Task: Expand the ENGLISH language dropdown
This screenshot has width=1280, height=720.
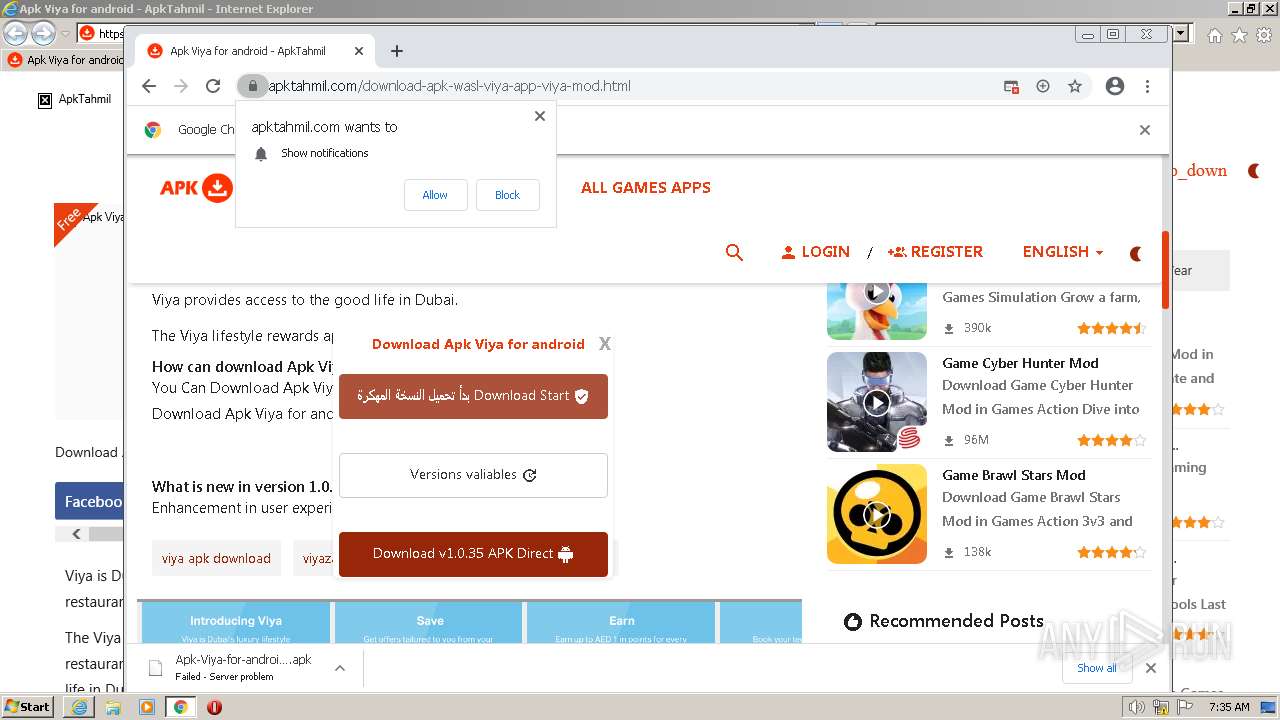Action: [x=1062, y=252]
